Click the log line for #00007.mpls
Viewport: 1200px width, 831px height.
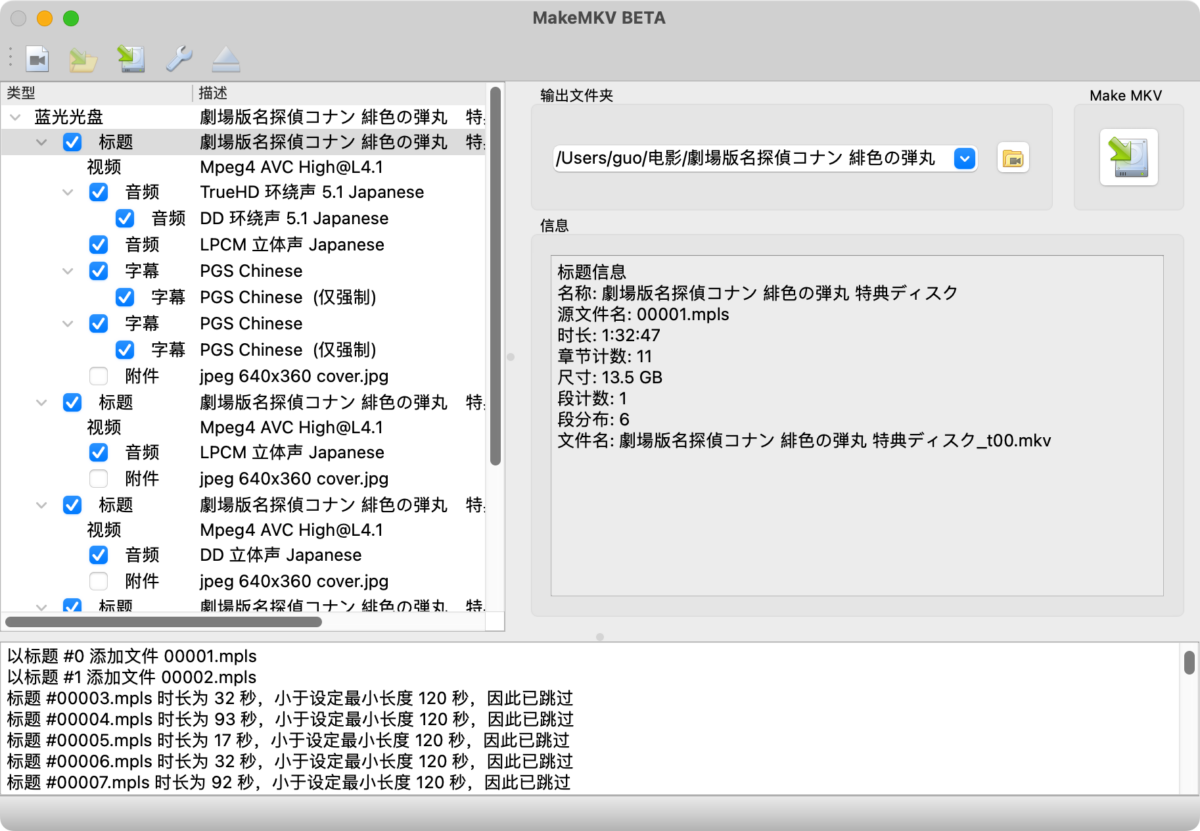[x=289, y=782]
